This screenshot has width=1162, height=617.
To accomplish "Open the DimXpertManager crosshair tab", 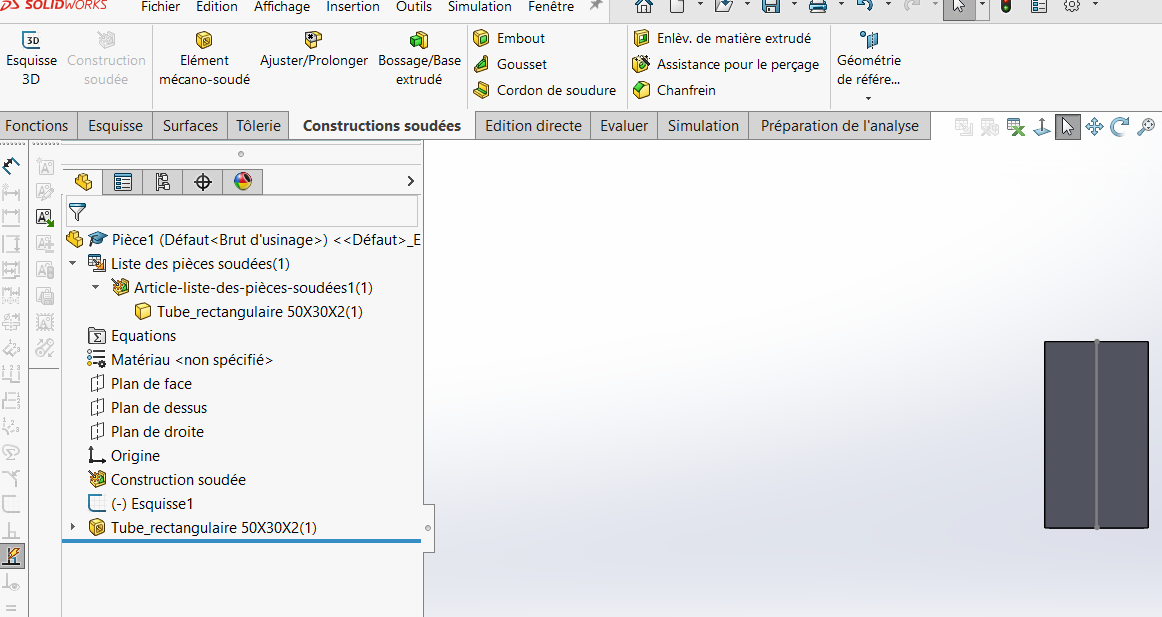I will point(203,182).
